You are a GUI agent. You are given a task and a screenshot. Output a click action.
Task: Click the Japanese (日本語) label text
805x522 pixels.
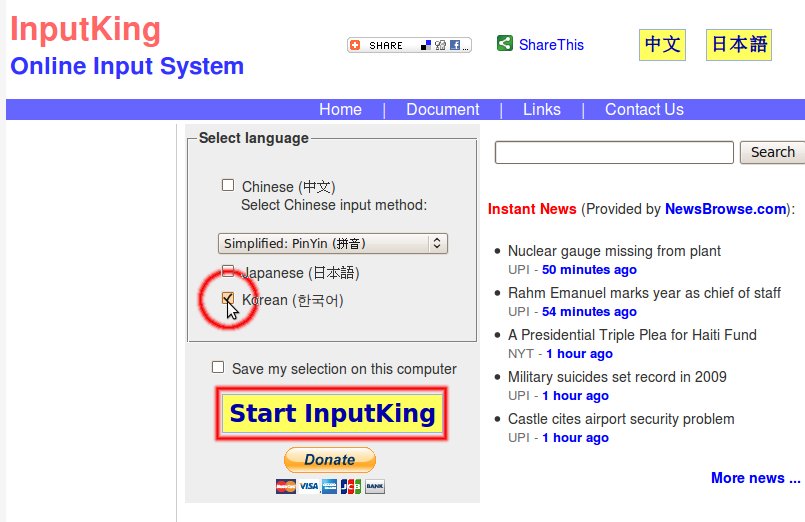point(301,273)
